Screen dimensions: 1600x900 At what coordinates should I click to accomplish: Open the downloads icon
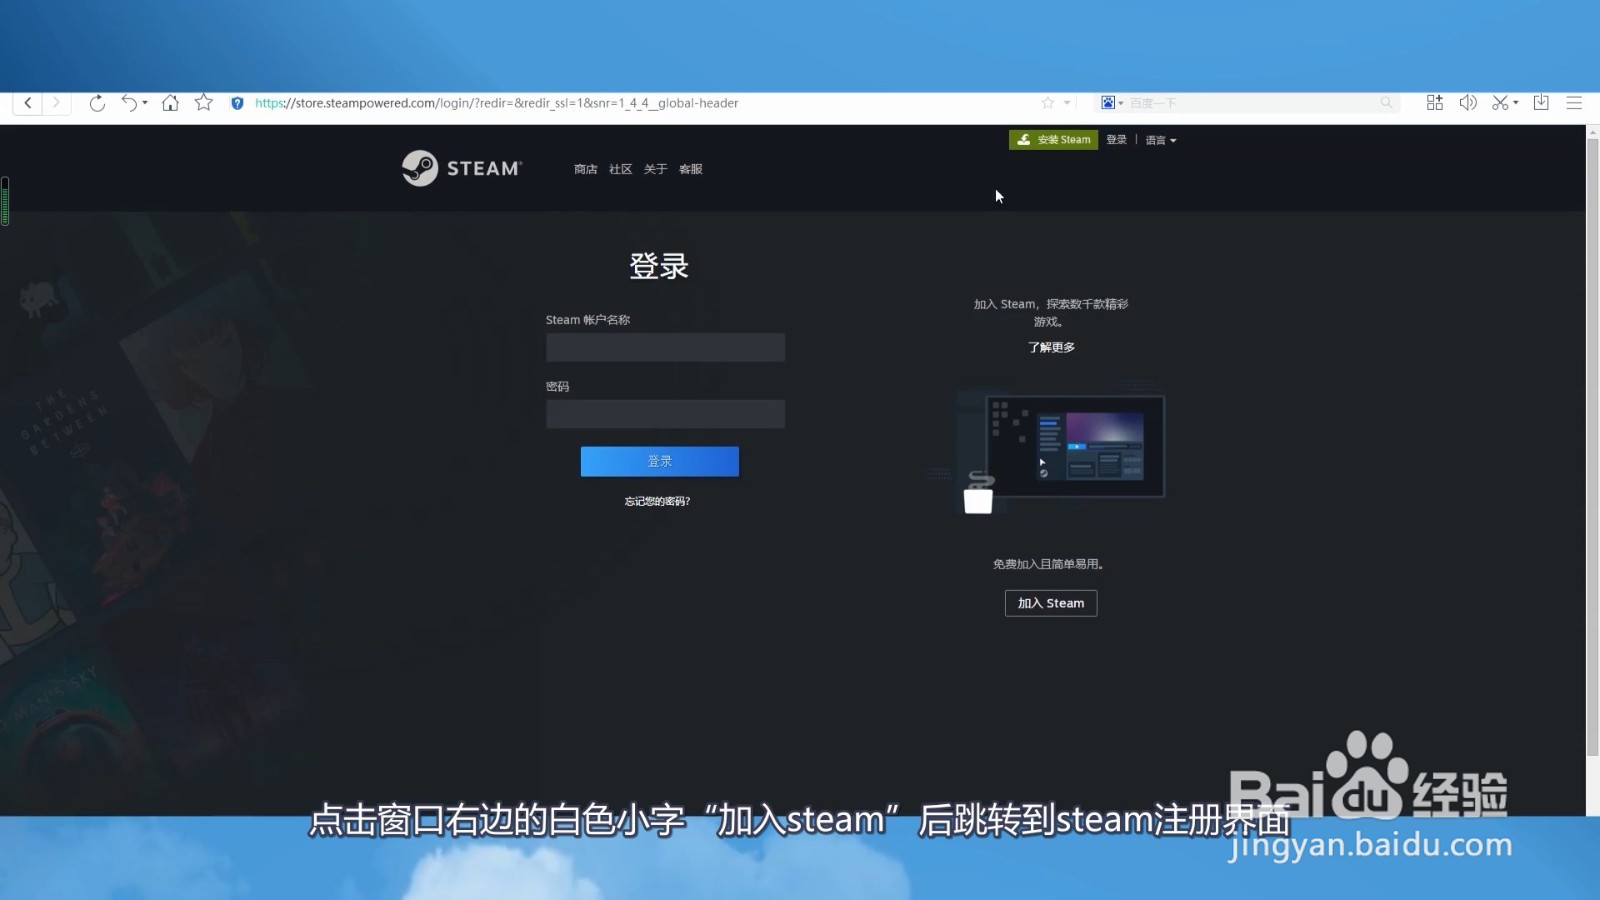tap(1541, 103)
